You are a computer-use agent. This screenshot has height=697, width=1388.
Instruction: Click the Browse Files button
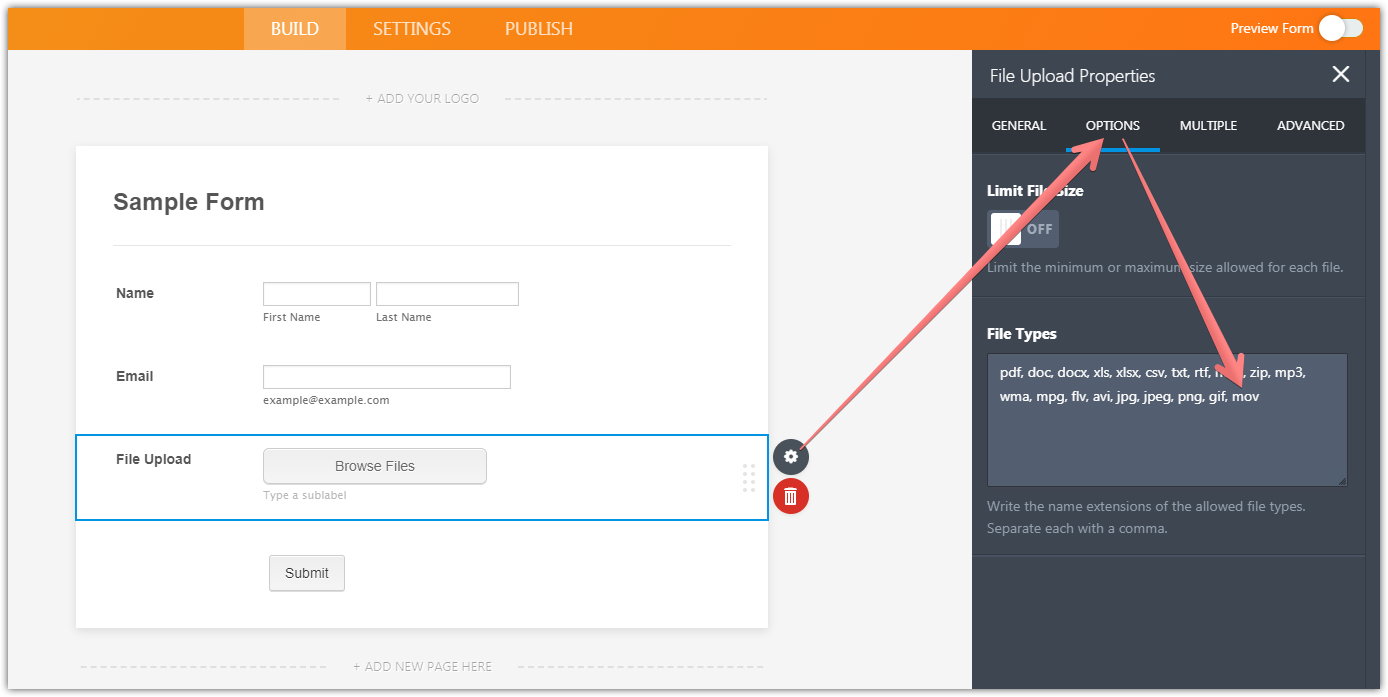(375, 466)
